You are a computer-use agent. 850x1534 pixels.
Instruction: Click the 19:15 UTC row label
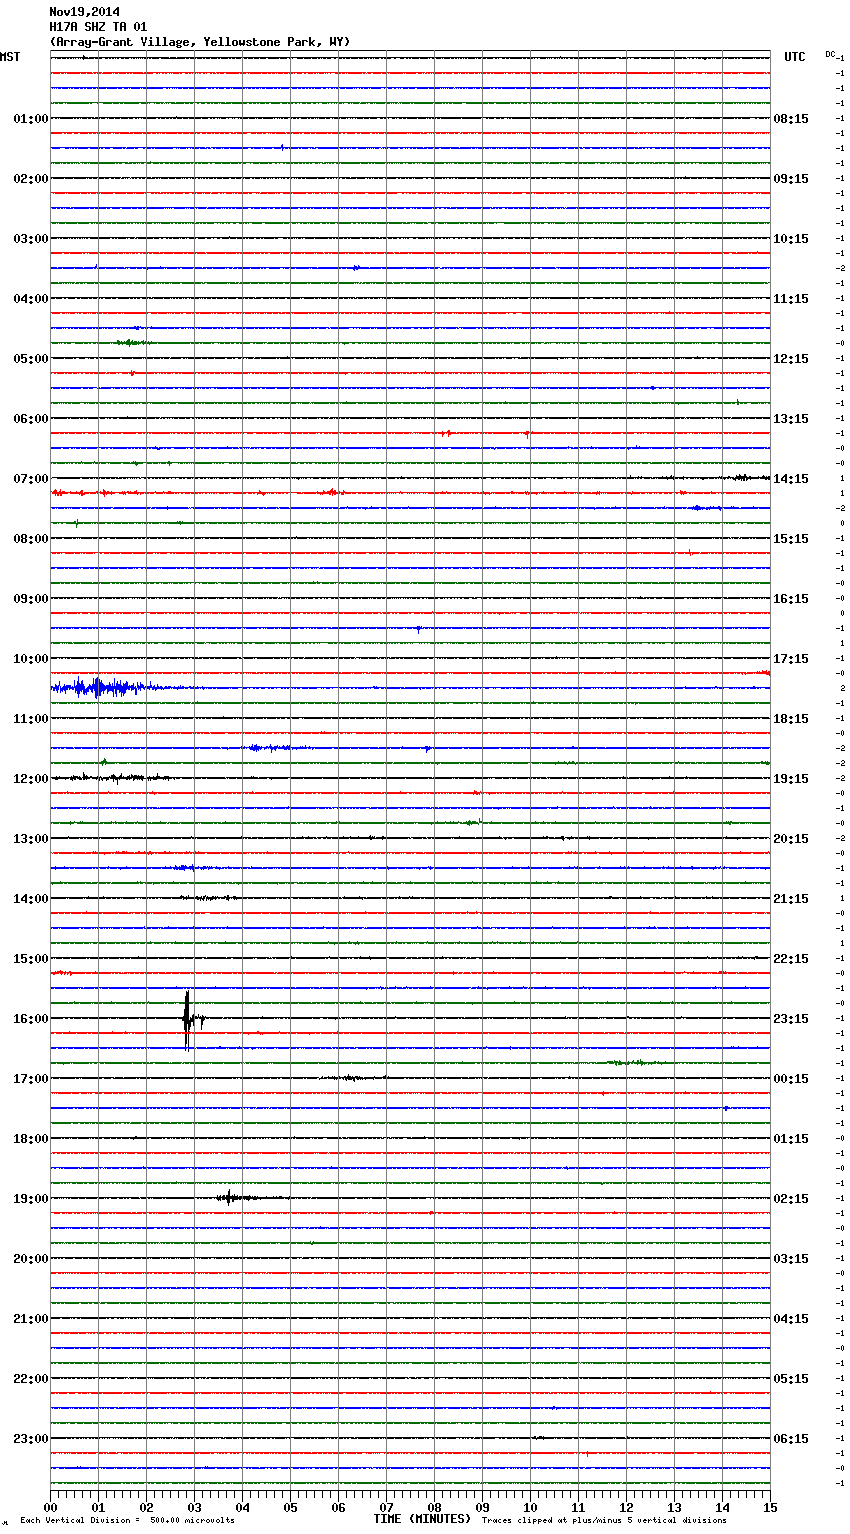(x=791, y=779)
